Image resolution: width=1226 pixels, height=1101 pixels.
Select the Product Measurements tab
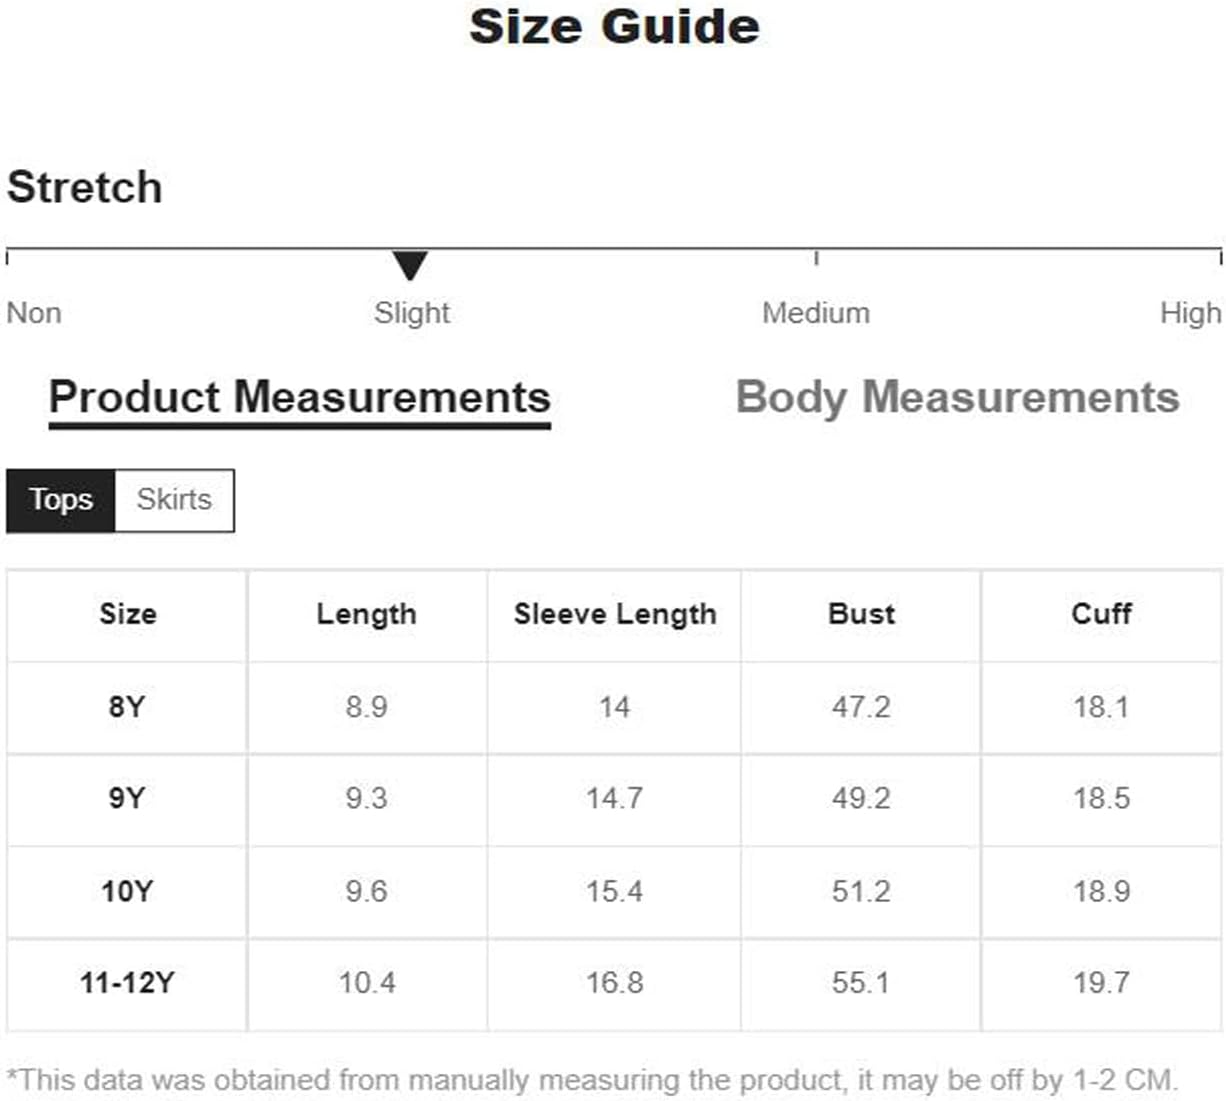pyautogui.click(x=300, y=399)
